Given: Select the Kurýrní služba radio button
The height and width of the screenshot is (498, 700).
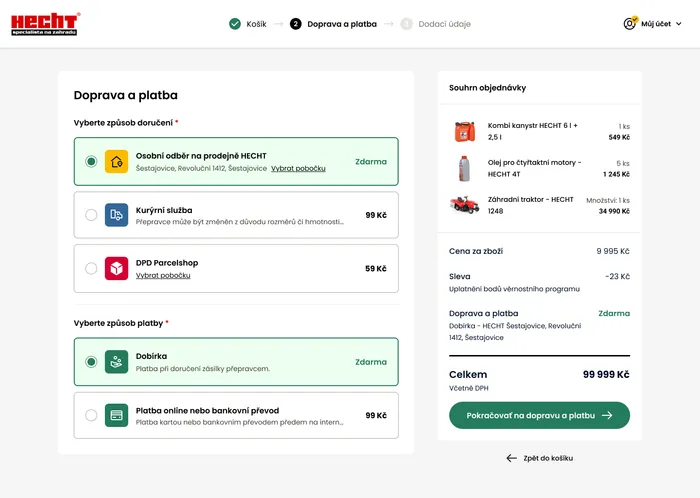Looking at the screenshot, I should point(91,215).
